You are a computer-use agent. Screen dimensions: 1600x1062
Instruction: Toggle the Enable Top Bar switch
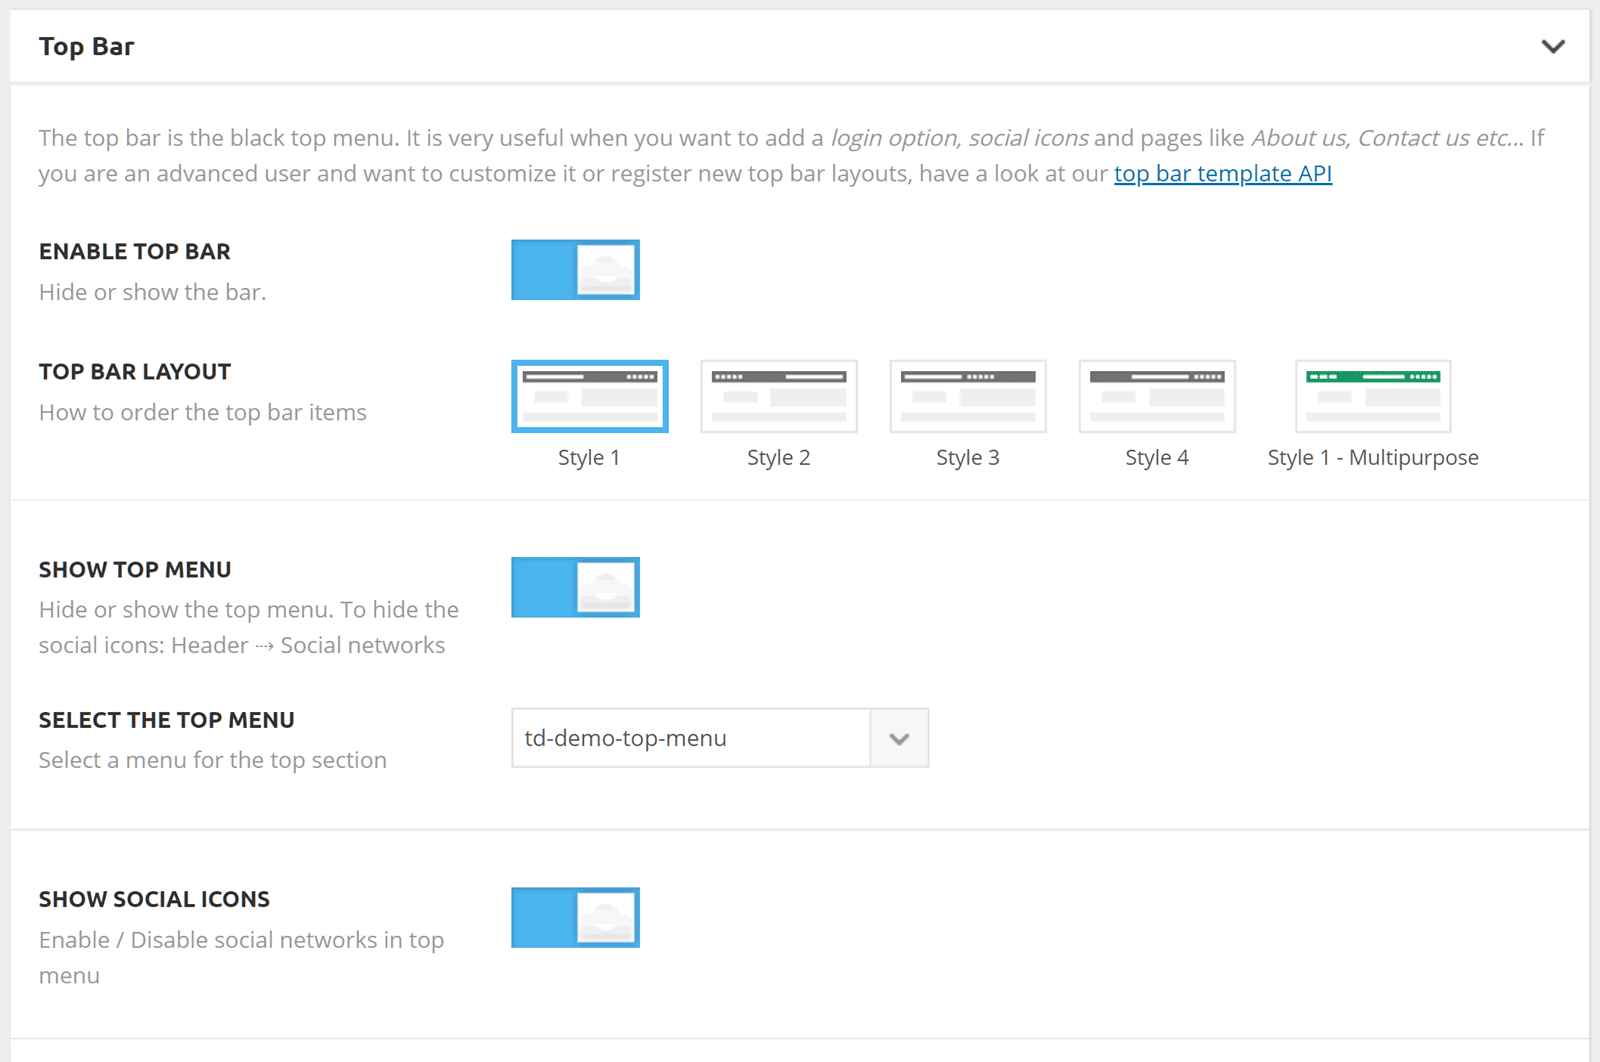click(575, 270)
